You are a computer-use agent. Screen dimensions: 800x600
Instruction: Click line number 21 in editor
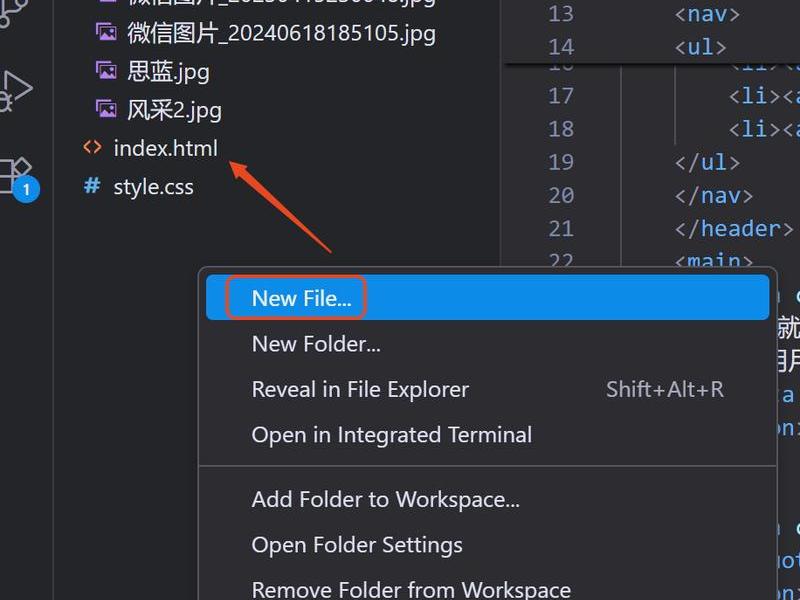tap(561, 229)
